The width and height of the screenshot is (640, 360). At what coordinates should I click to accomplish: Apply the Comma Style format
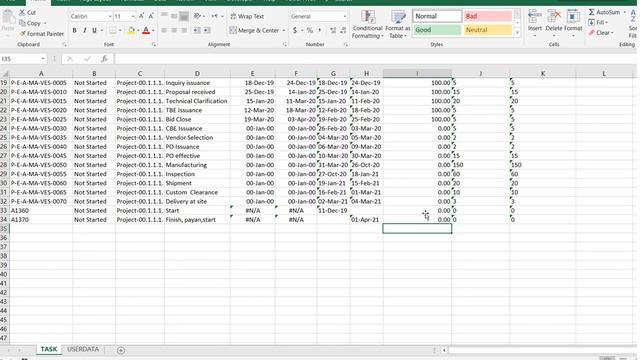coord(320,30)
